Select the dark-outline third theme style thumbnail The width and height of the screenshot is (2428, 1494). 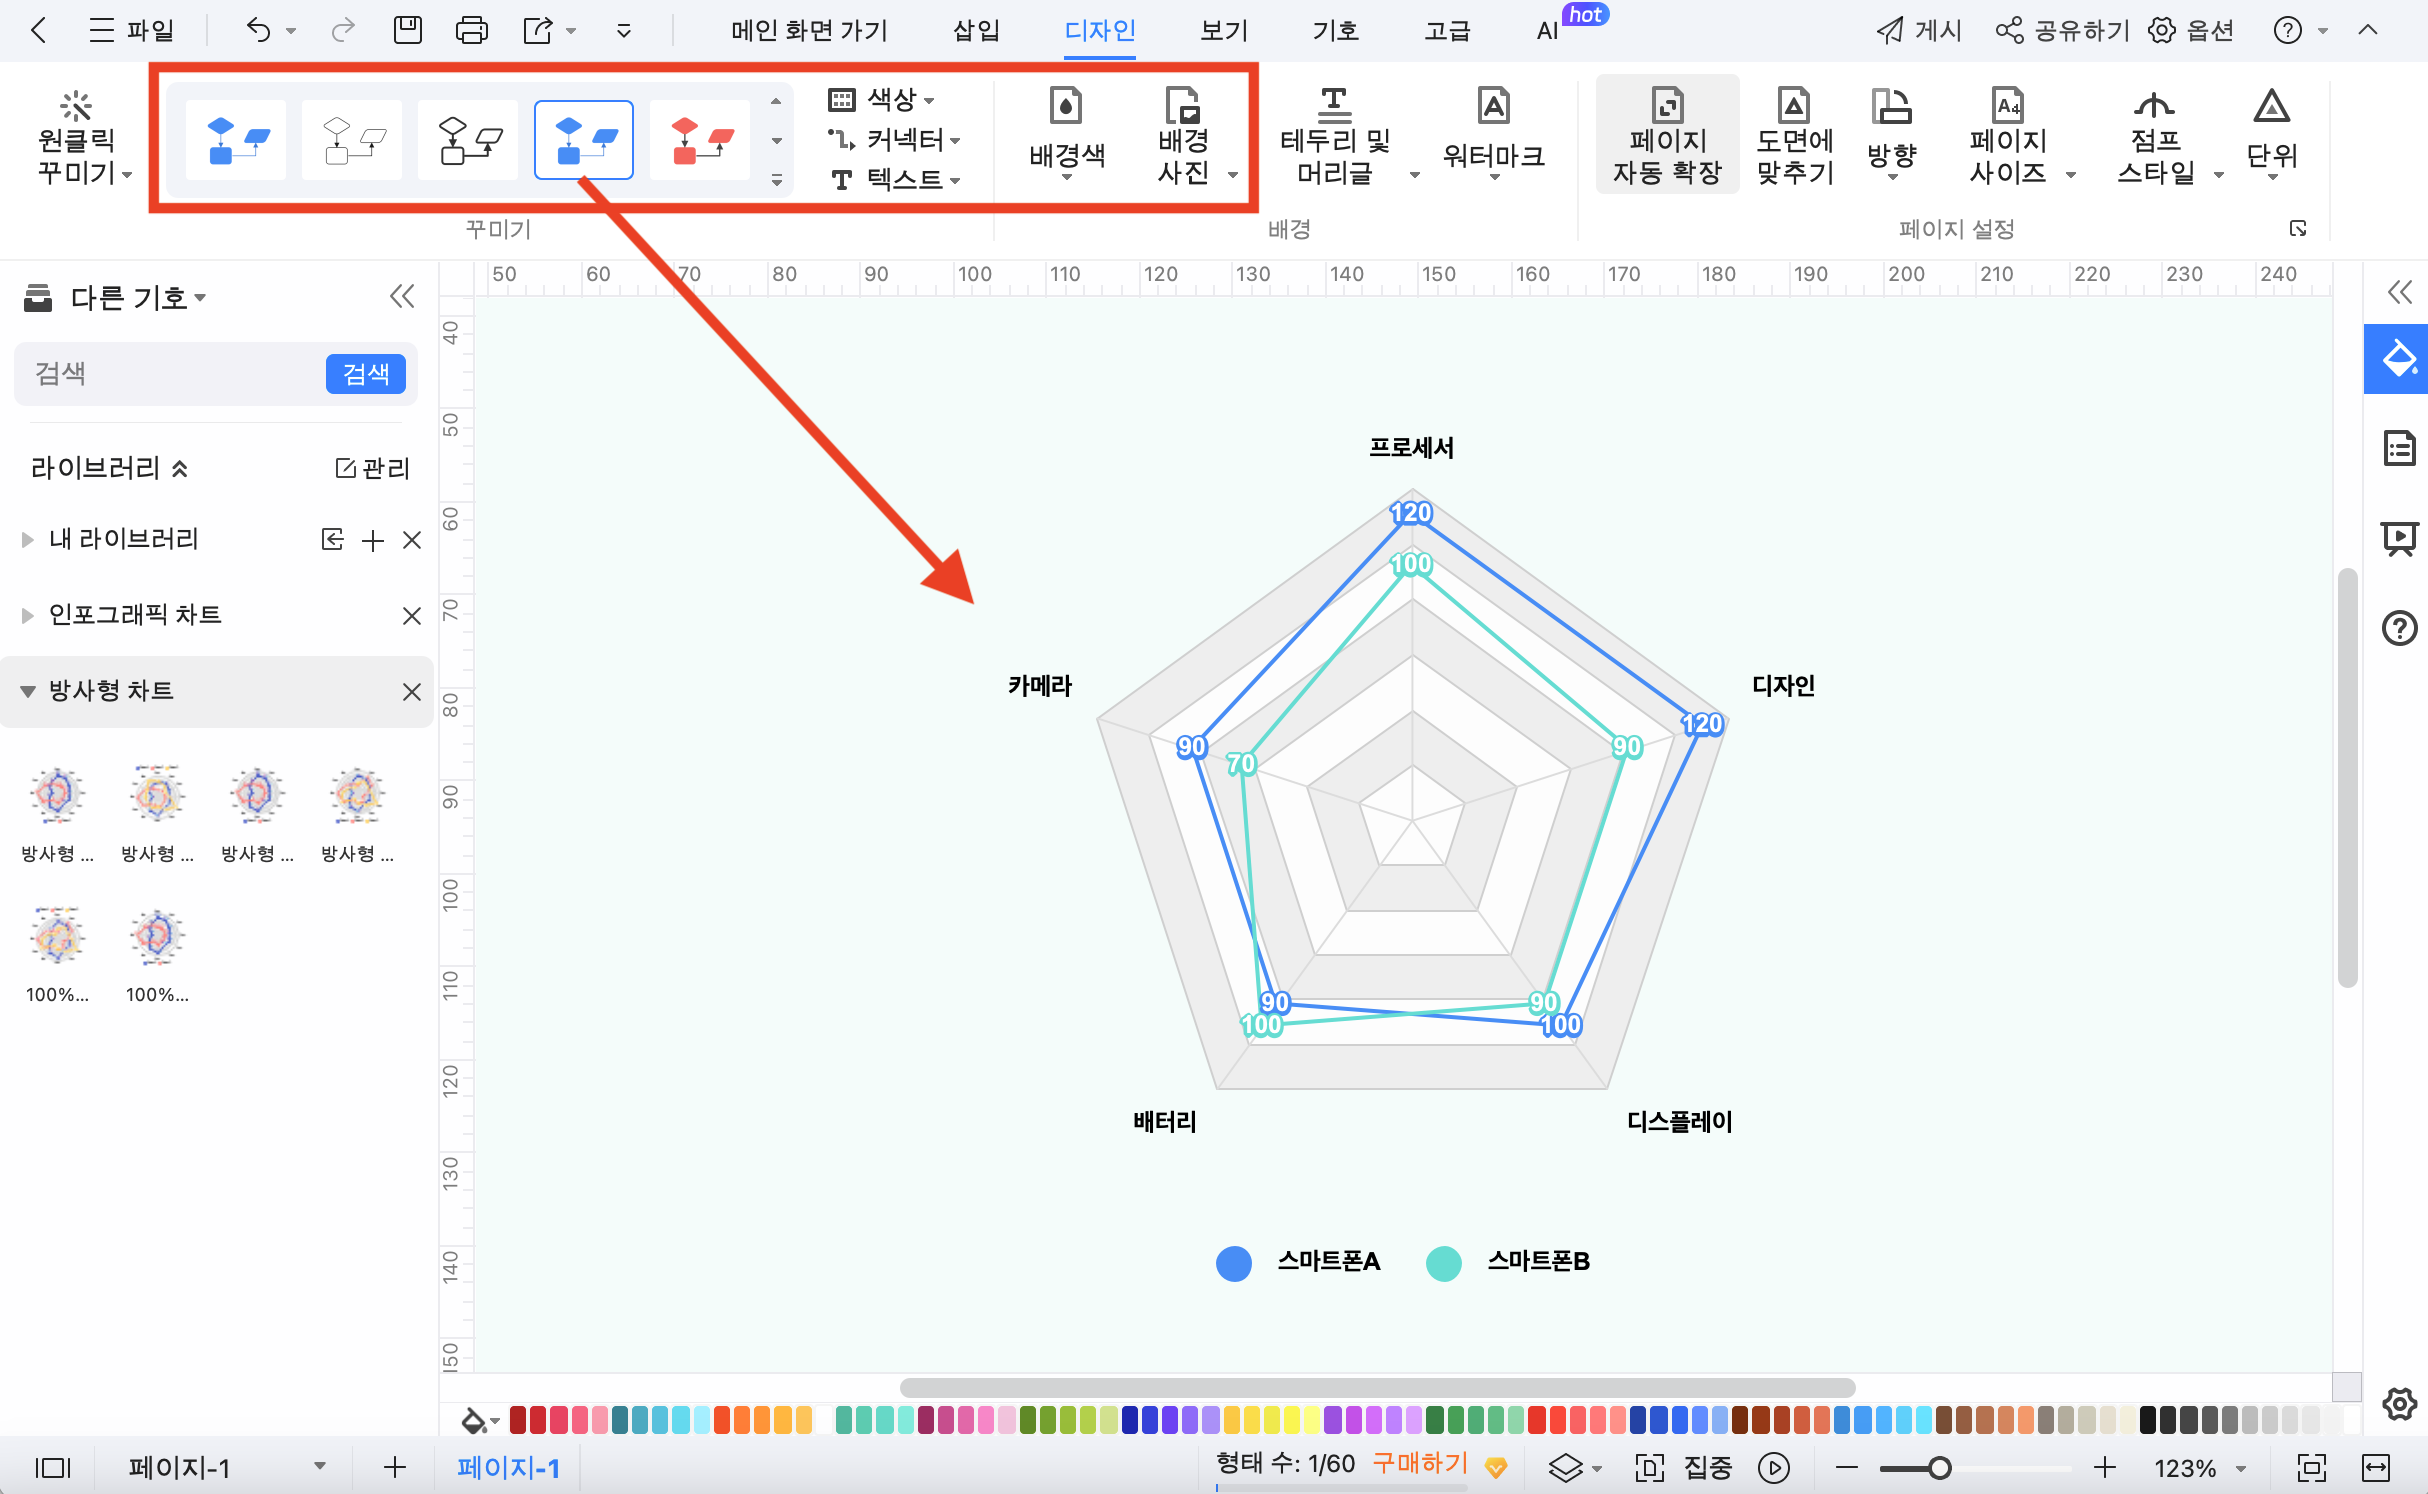click(468, 139)
